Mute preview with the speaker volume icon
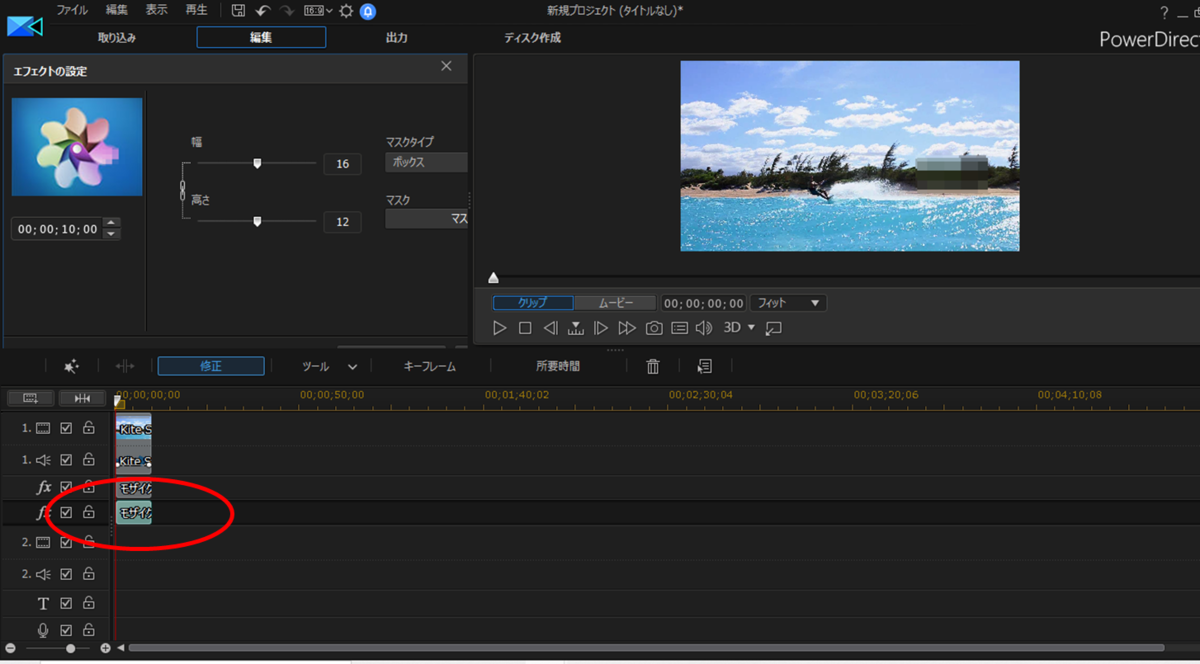This screenshot has width=1200, height=664. tap(704, 328)
